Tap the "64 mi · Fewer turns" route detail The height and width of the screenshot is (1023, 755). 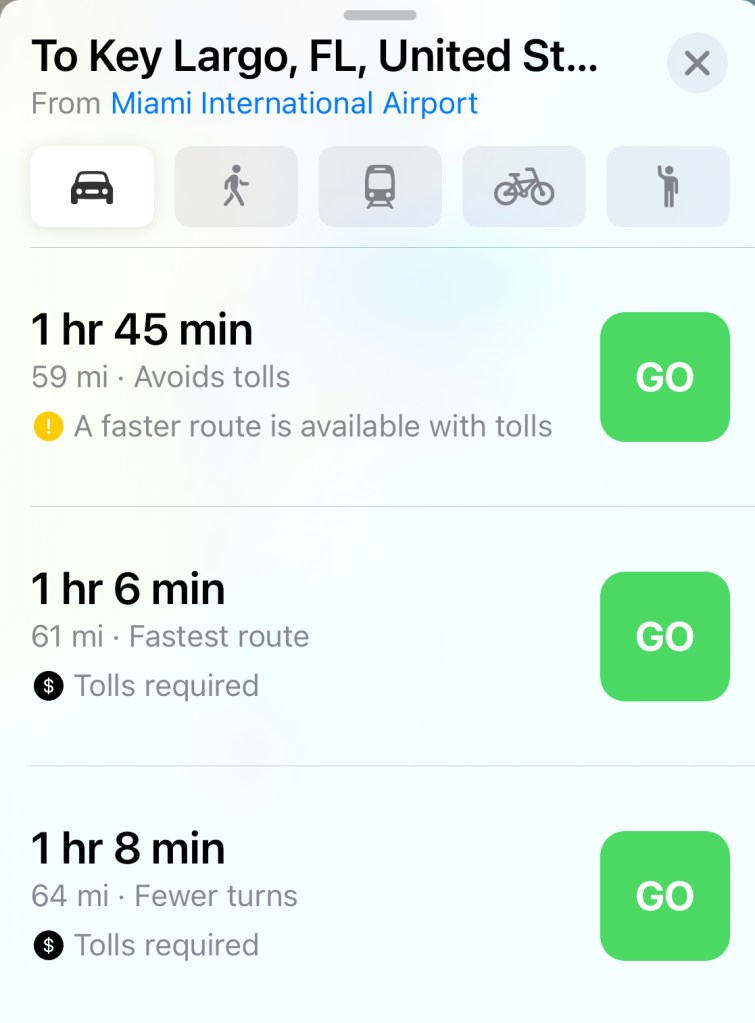(x=165, y=896)
